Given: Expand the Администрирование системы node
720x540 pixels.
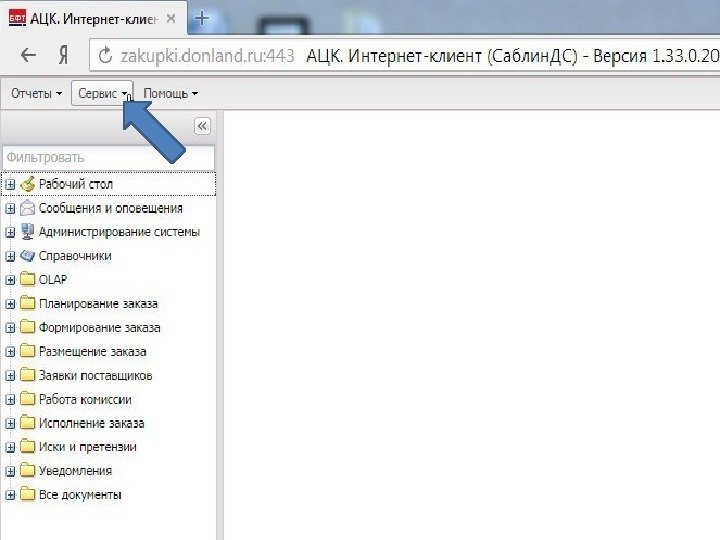Looking at the screenshot, I should [x=10, y=232].
